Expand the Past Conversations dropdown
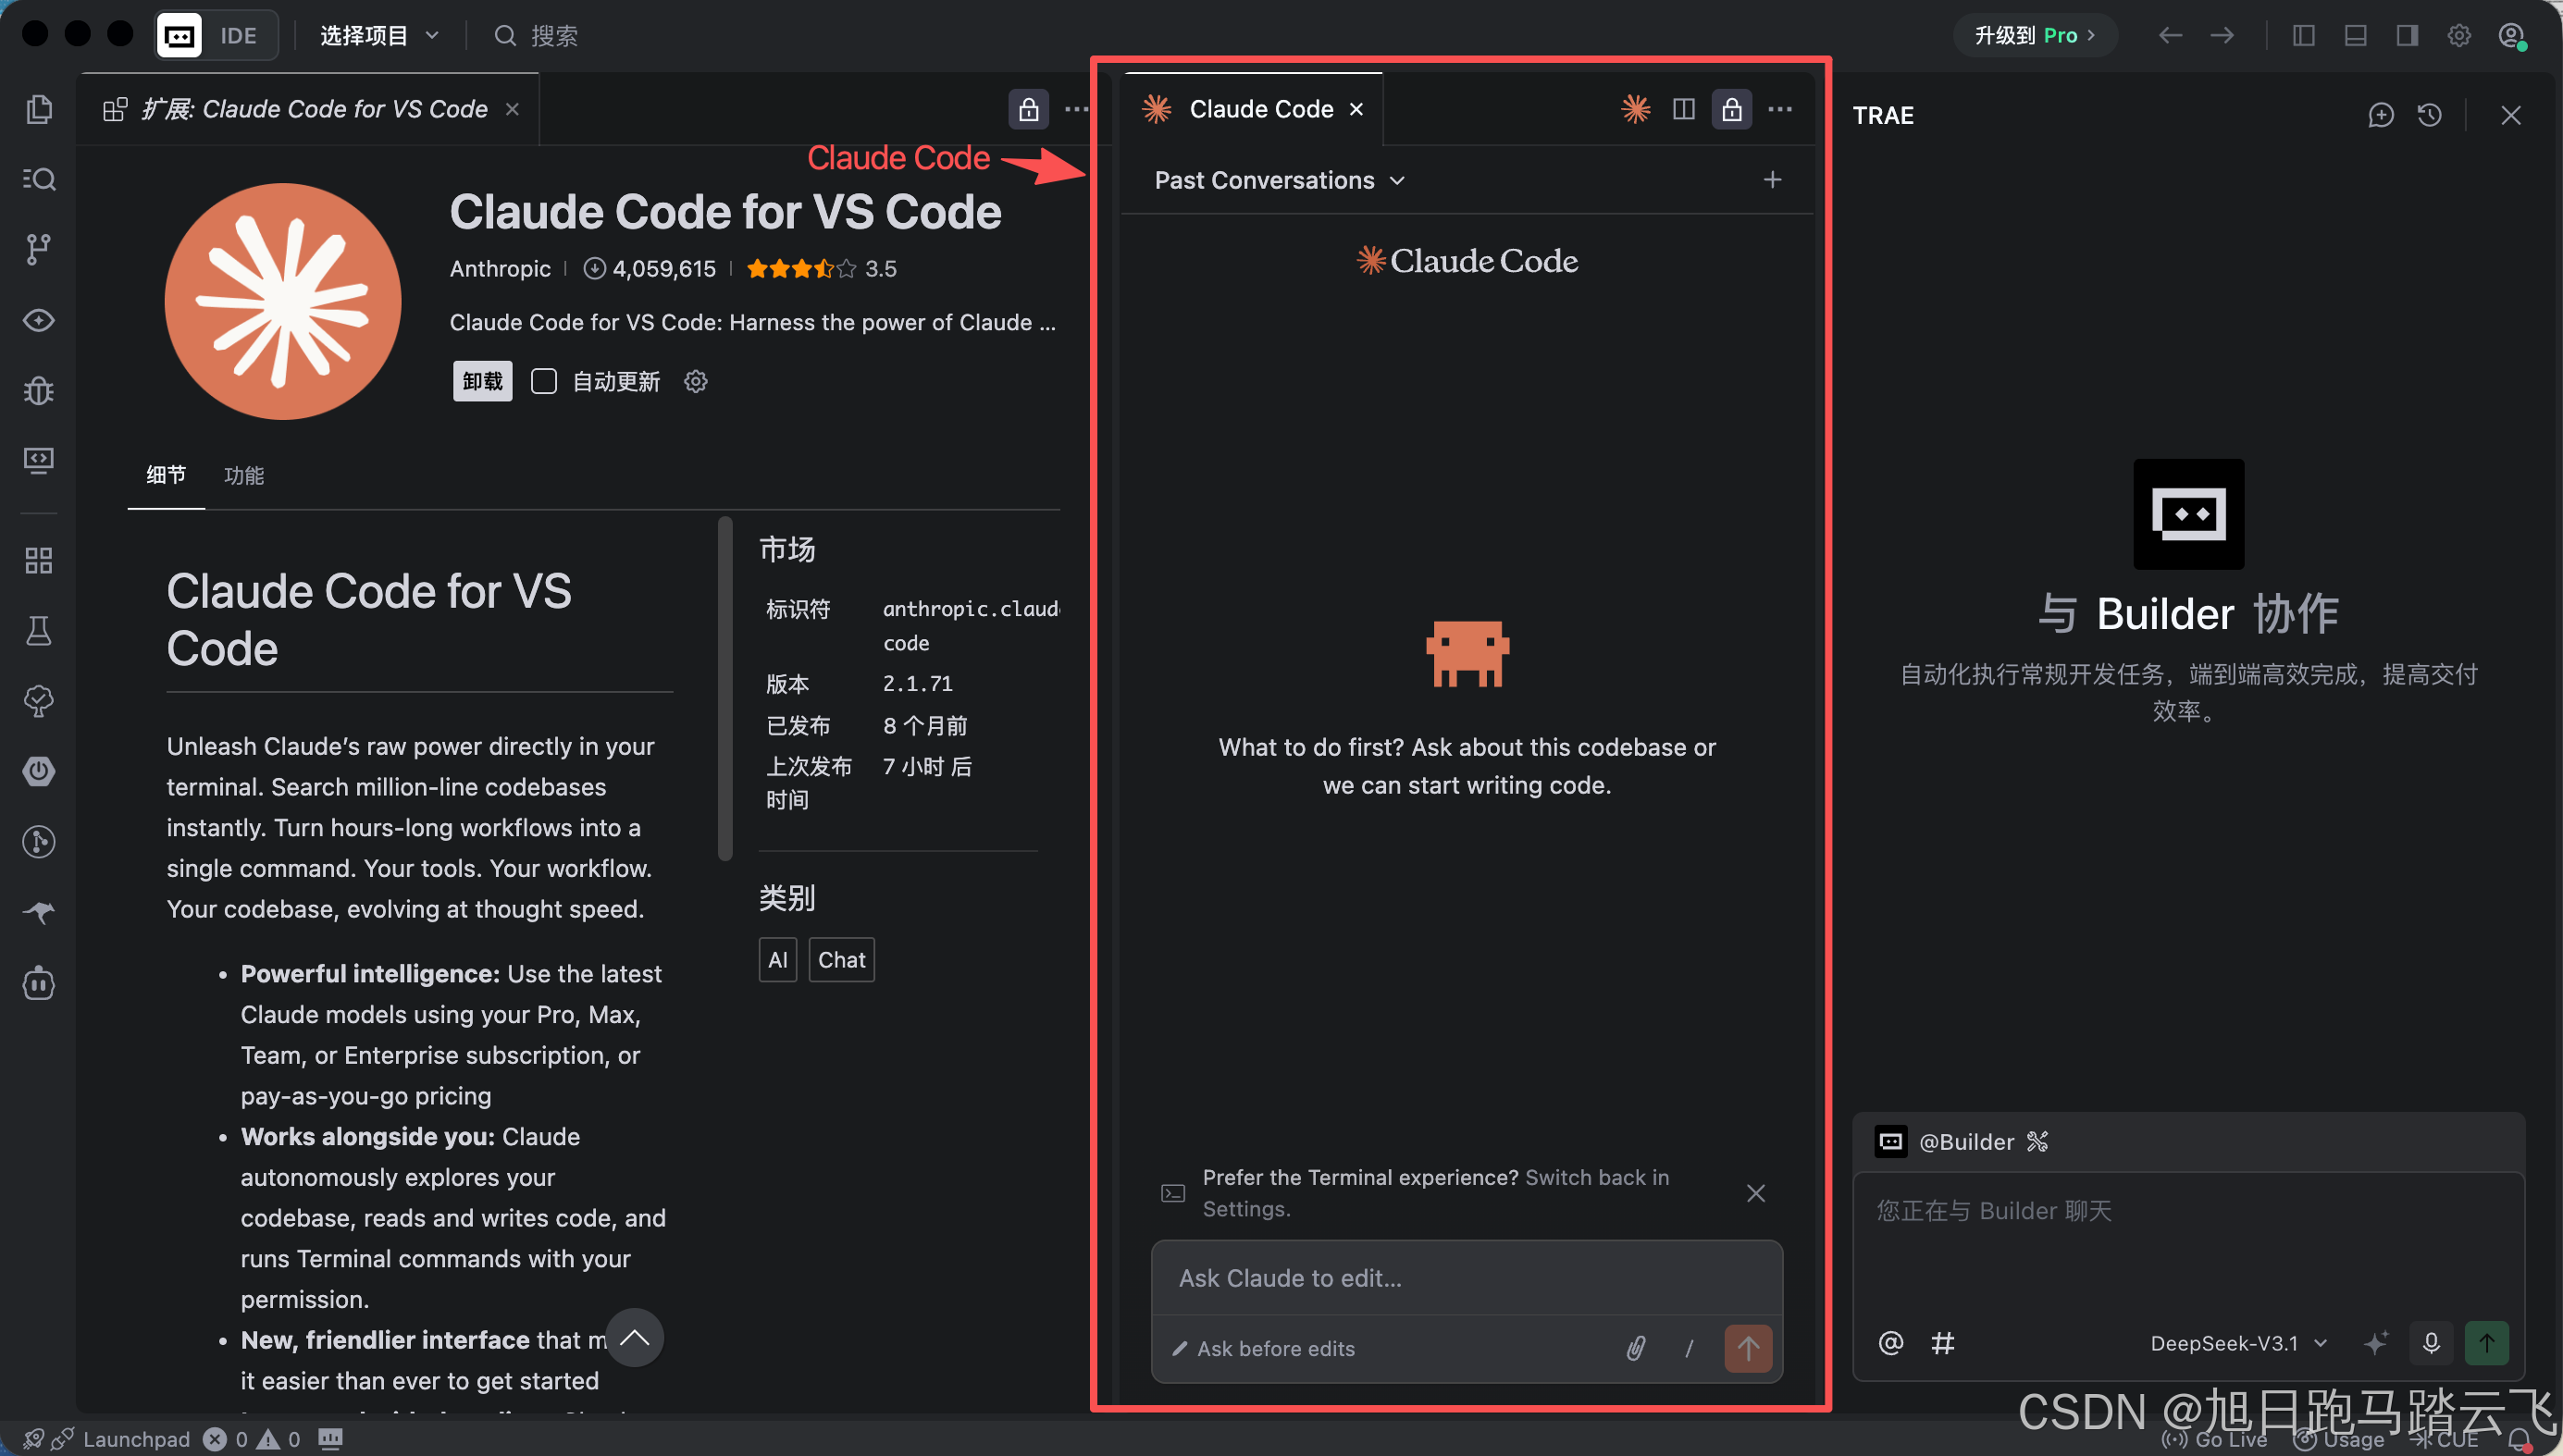Screen dimensions: 2563x1456 [1280, 180]
